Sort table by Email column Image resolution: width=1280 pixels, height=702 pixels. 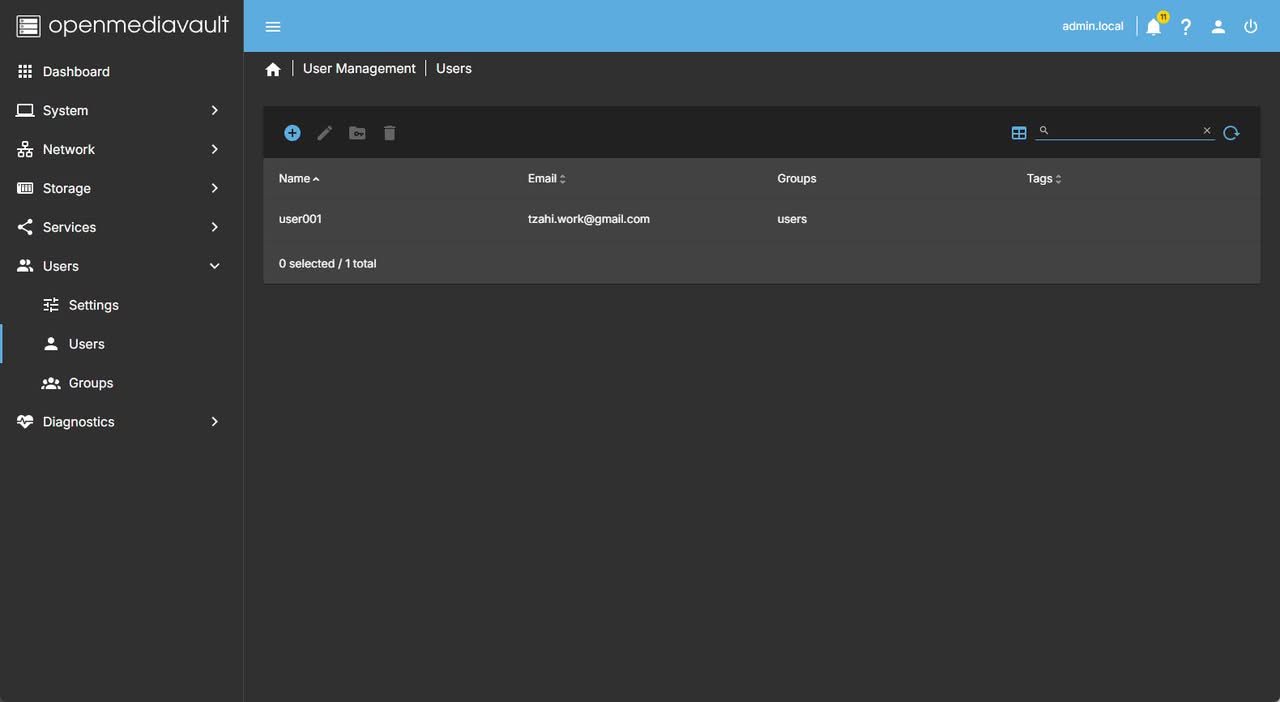pyautogui.click(x=547, y=179)
